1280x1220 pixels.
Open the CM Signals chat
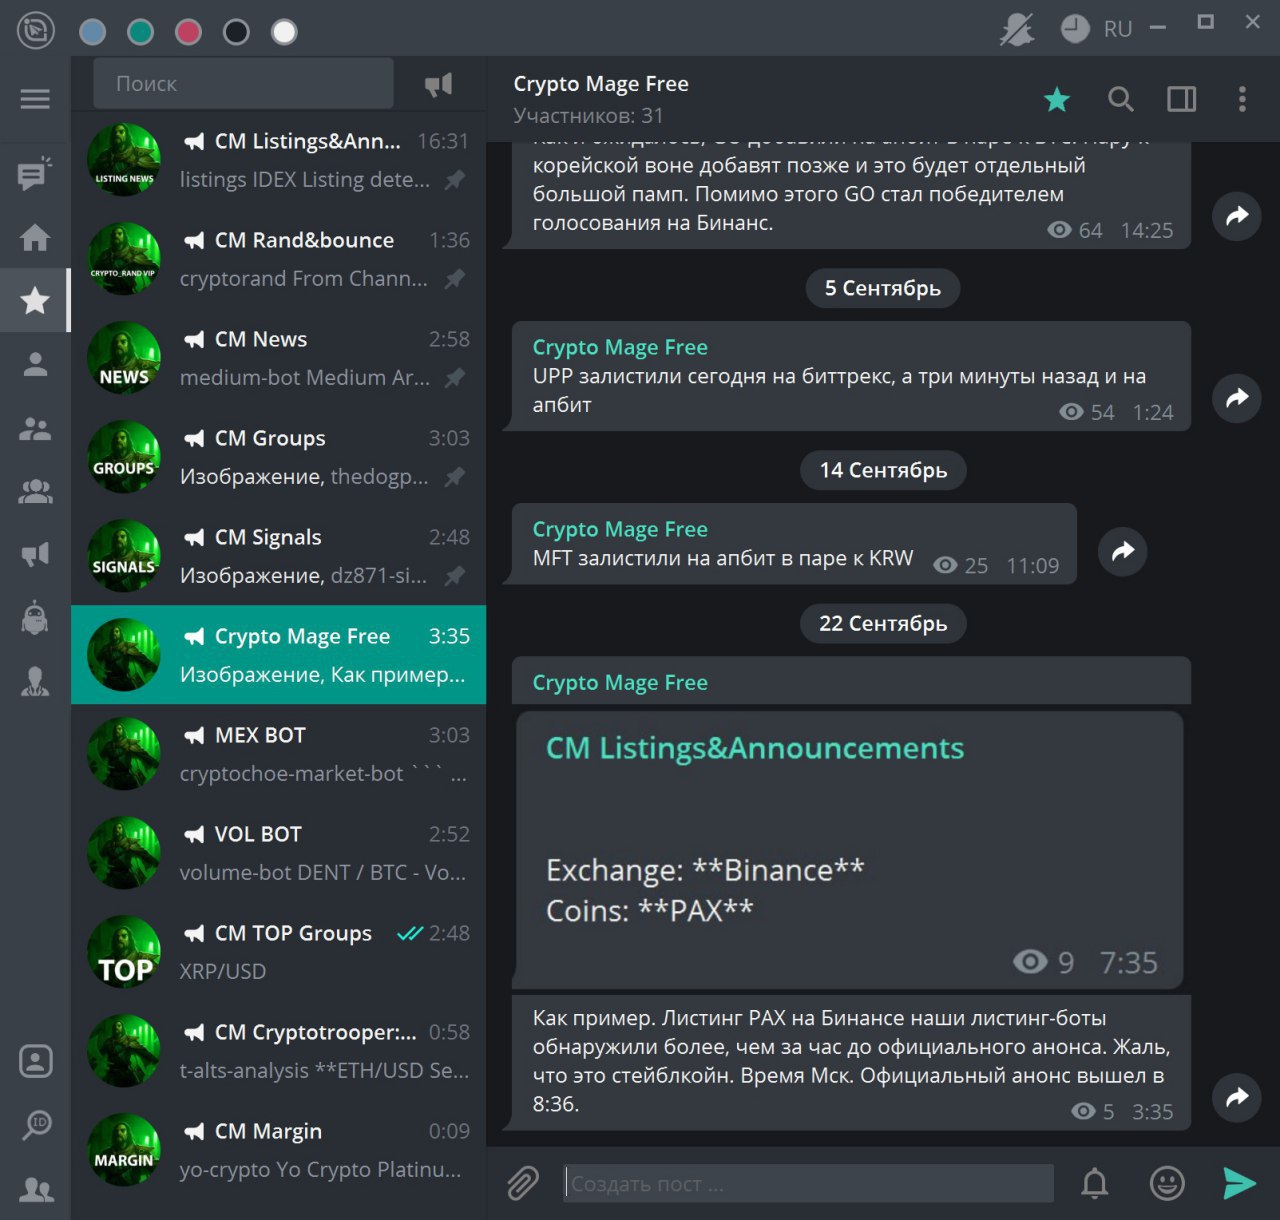click(x=278, y=556)
